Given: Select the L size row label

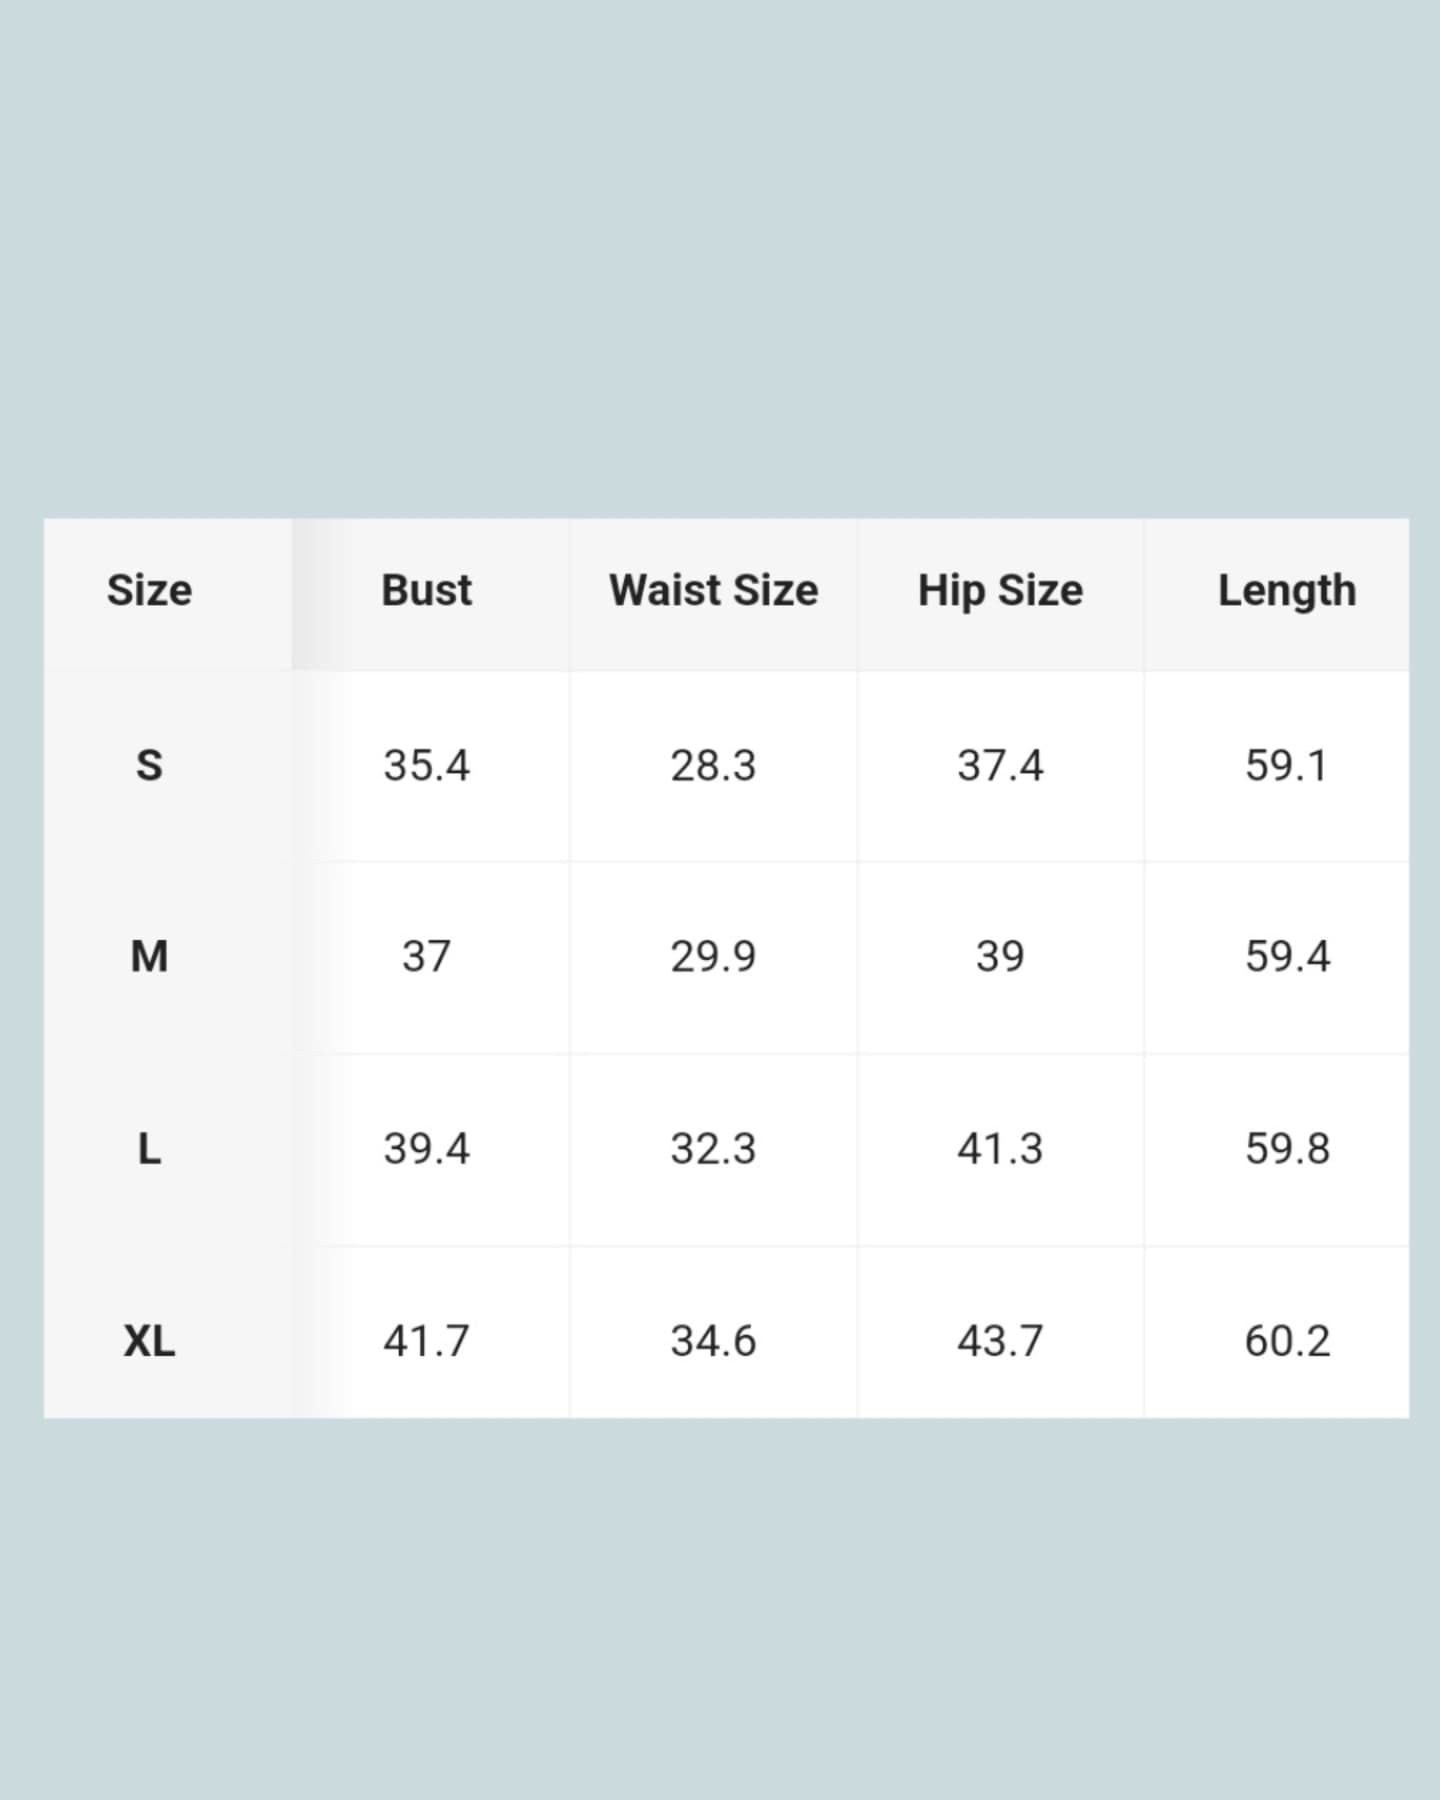Looking at the screenshot, I should [149, 1149].
